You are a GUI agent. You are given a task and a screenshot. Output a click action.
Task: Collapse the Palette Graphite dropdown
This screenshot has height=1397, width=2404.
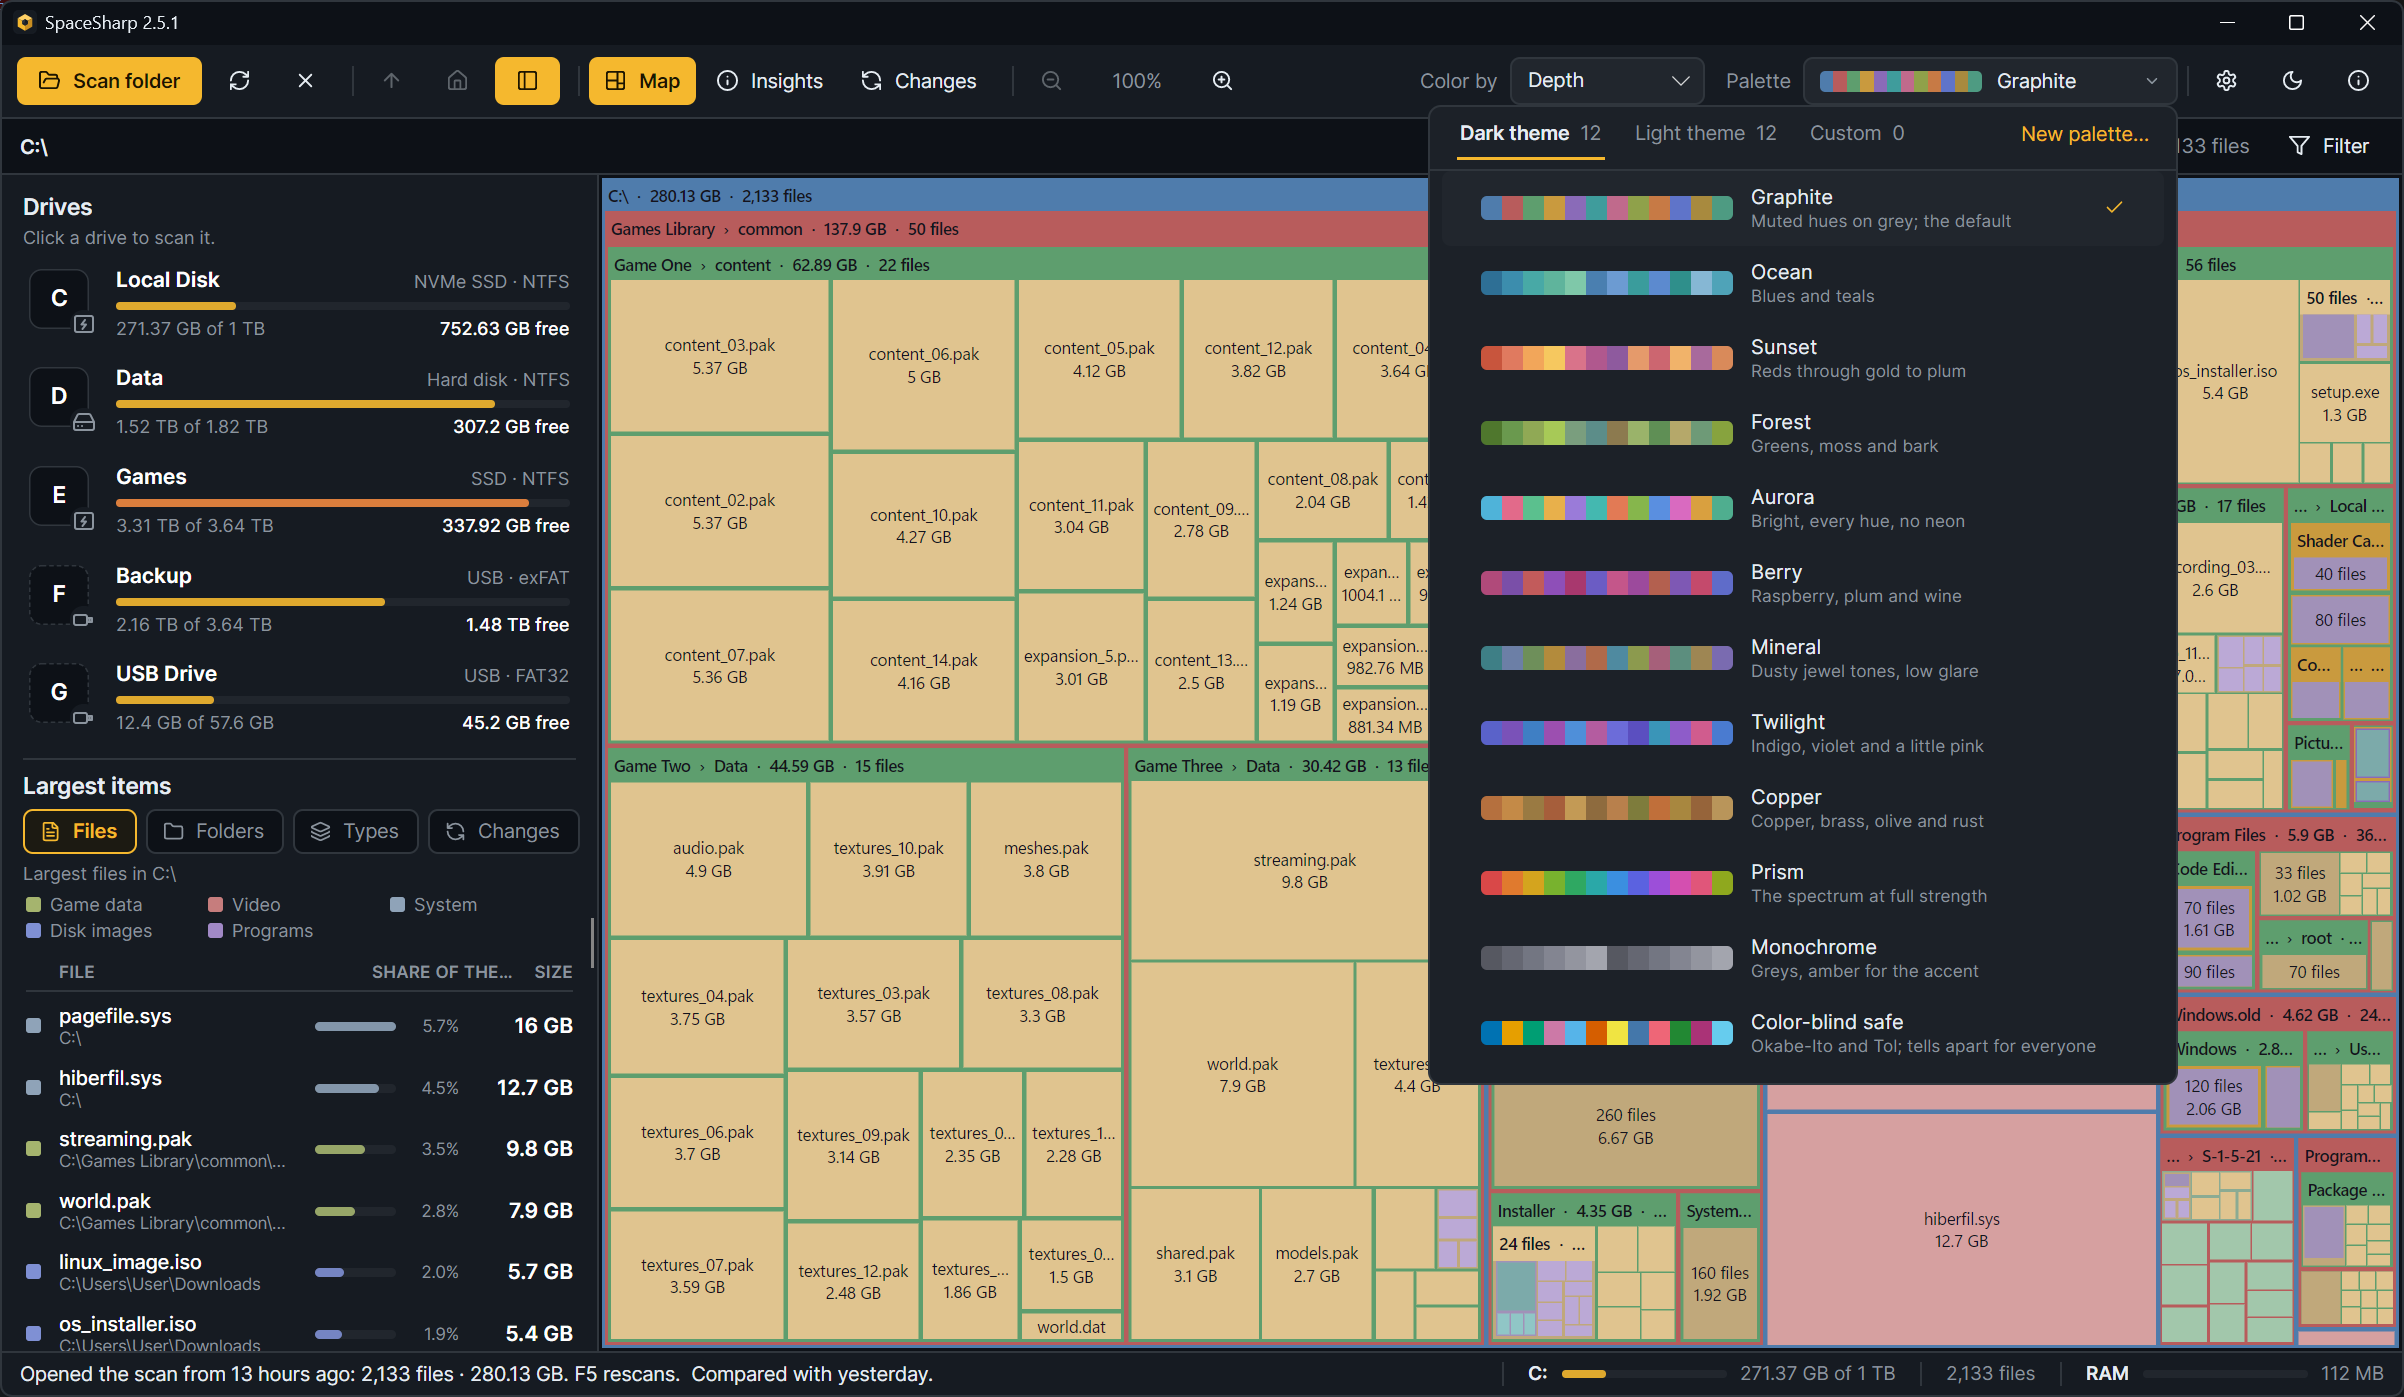pyautogui.click(x=1990, y=81)
